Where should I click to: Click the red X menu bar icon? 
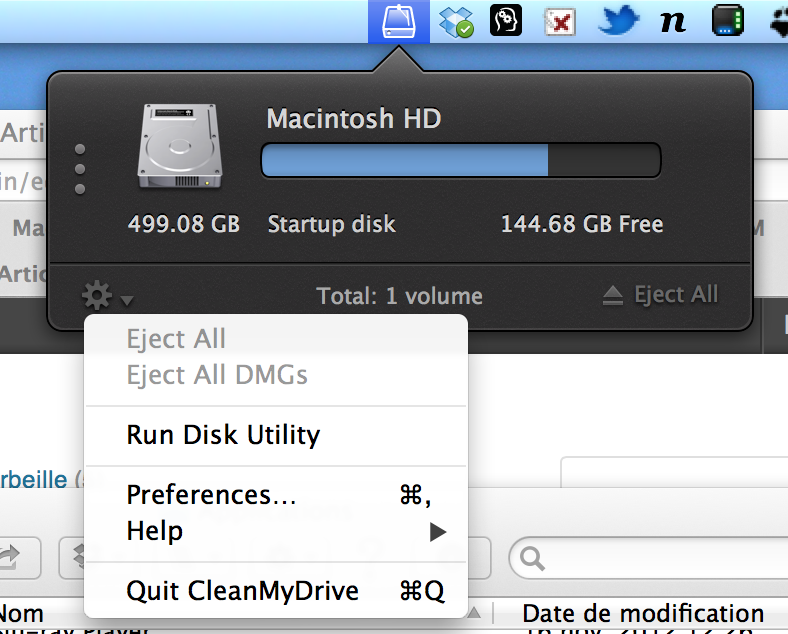(560, 21)
